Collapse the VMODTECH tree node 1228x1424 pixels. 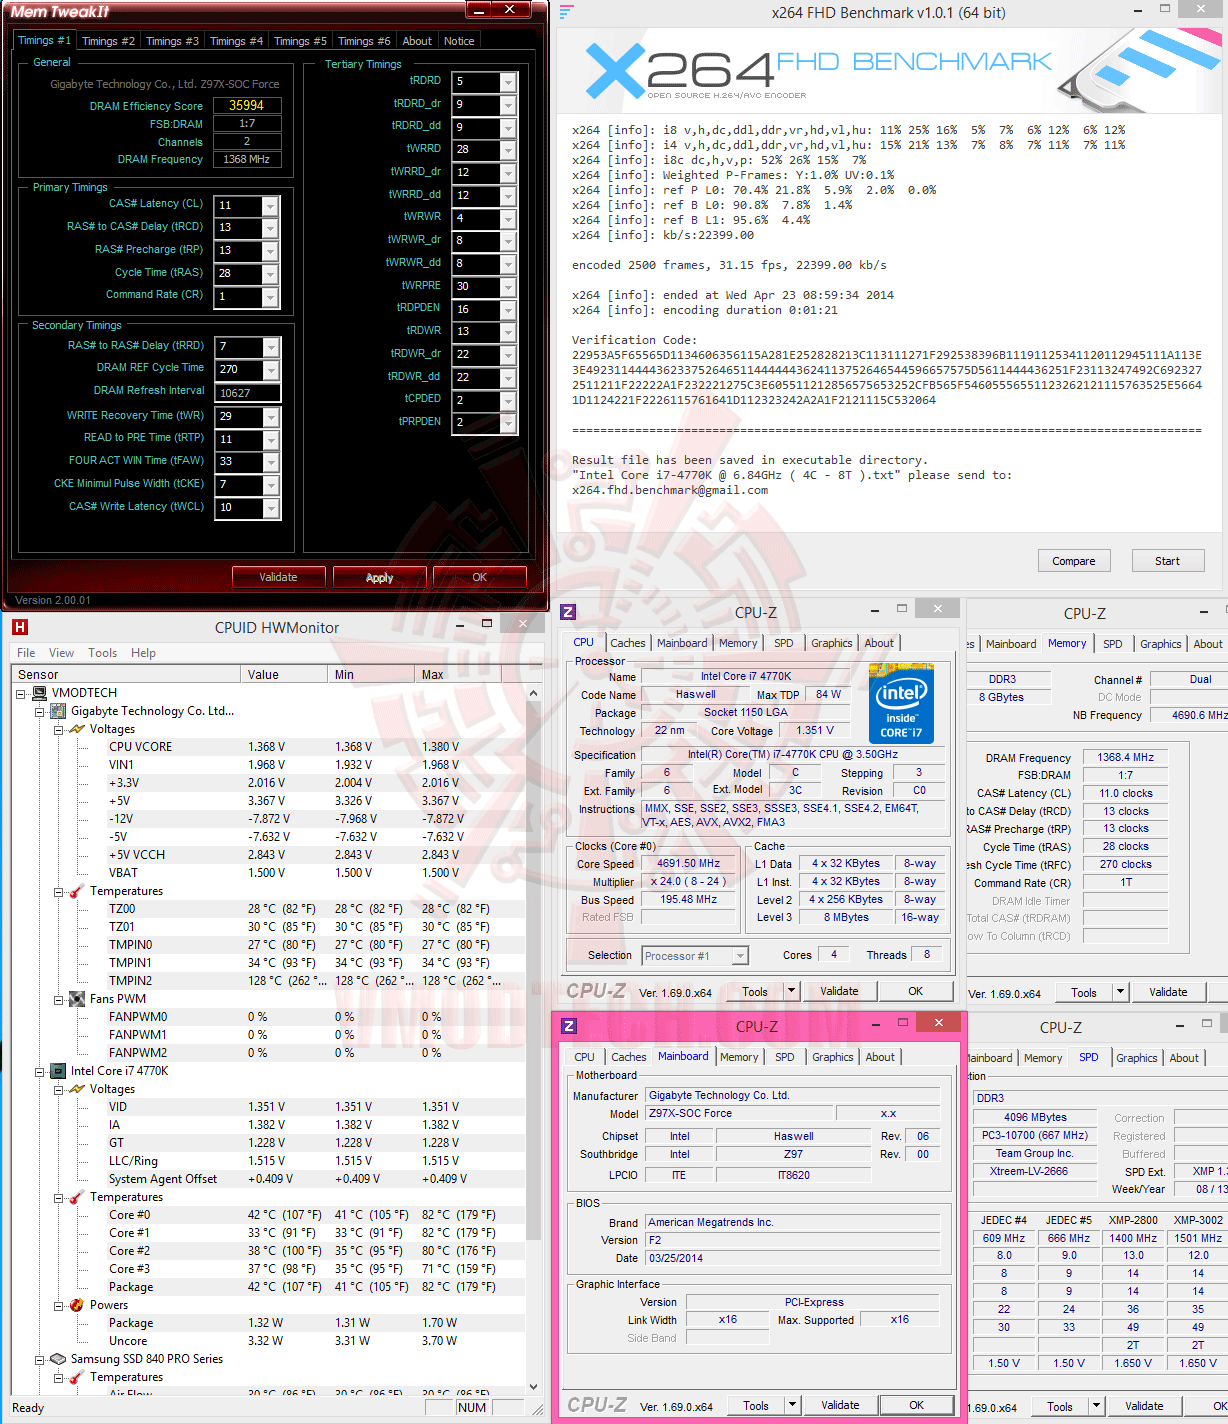point(21,693)
